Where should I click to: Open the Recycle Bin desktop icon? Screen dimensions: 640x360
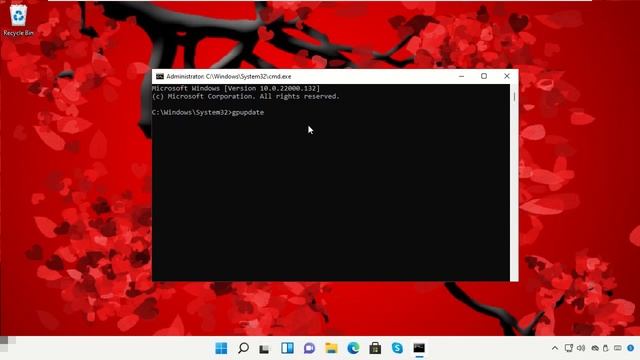tap(18, 20)
